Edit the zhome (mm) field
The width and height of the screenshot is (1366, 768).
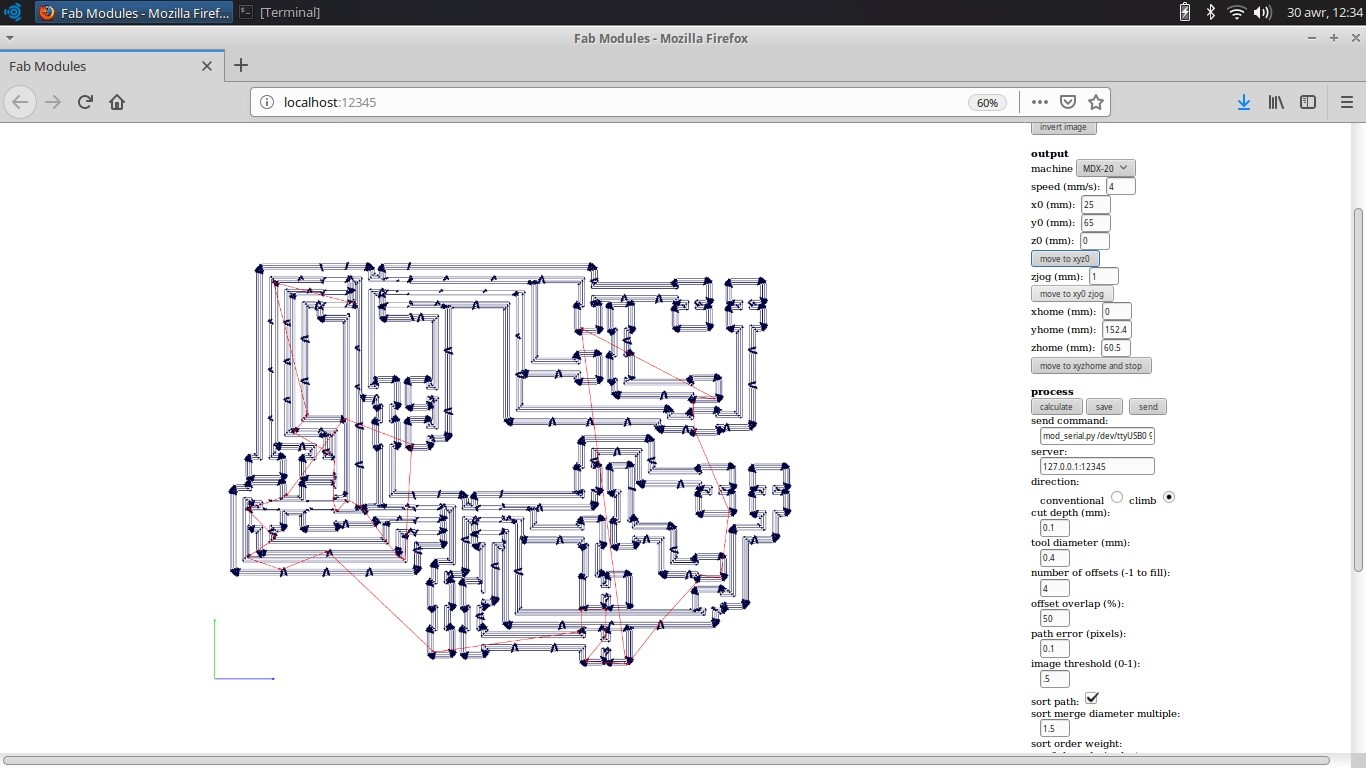[1116, 348]
